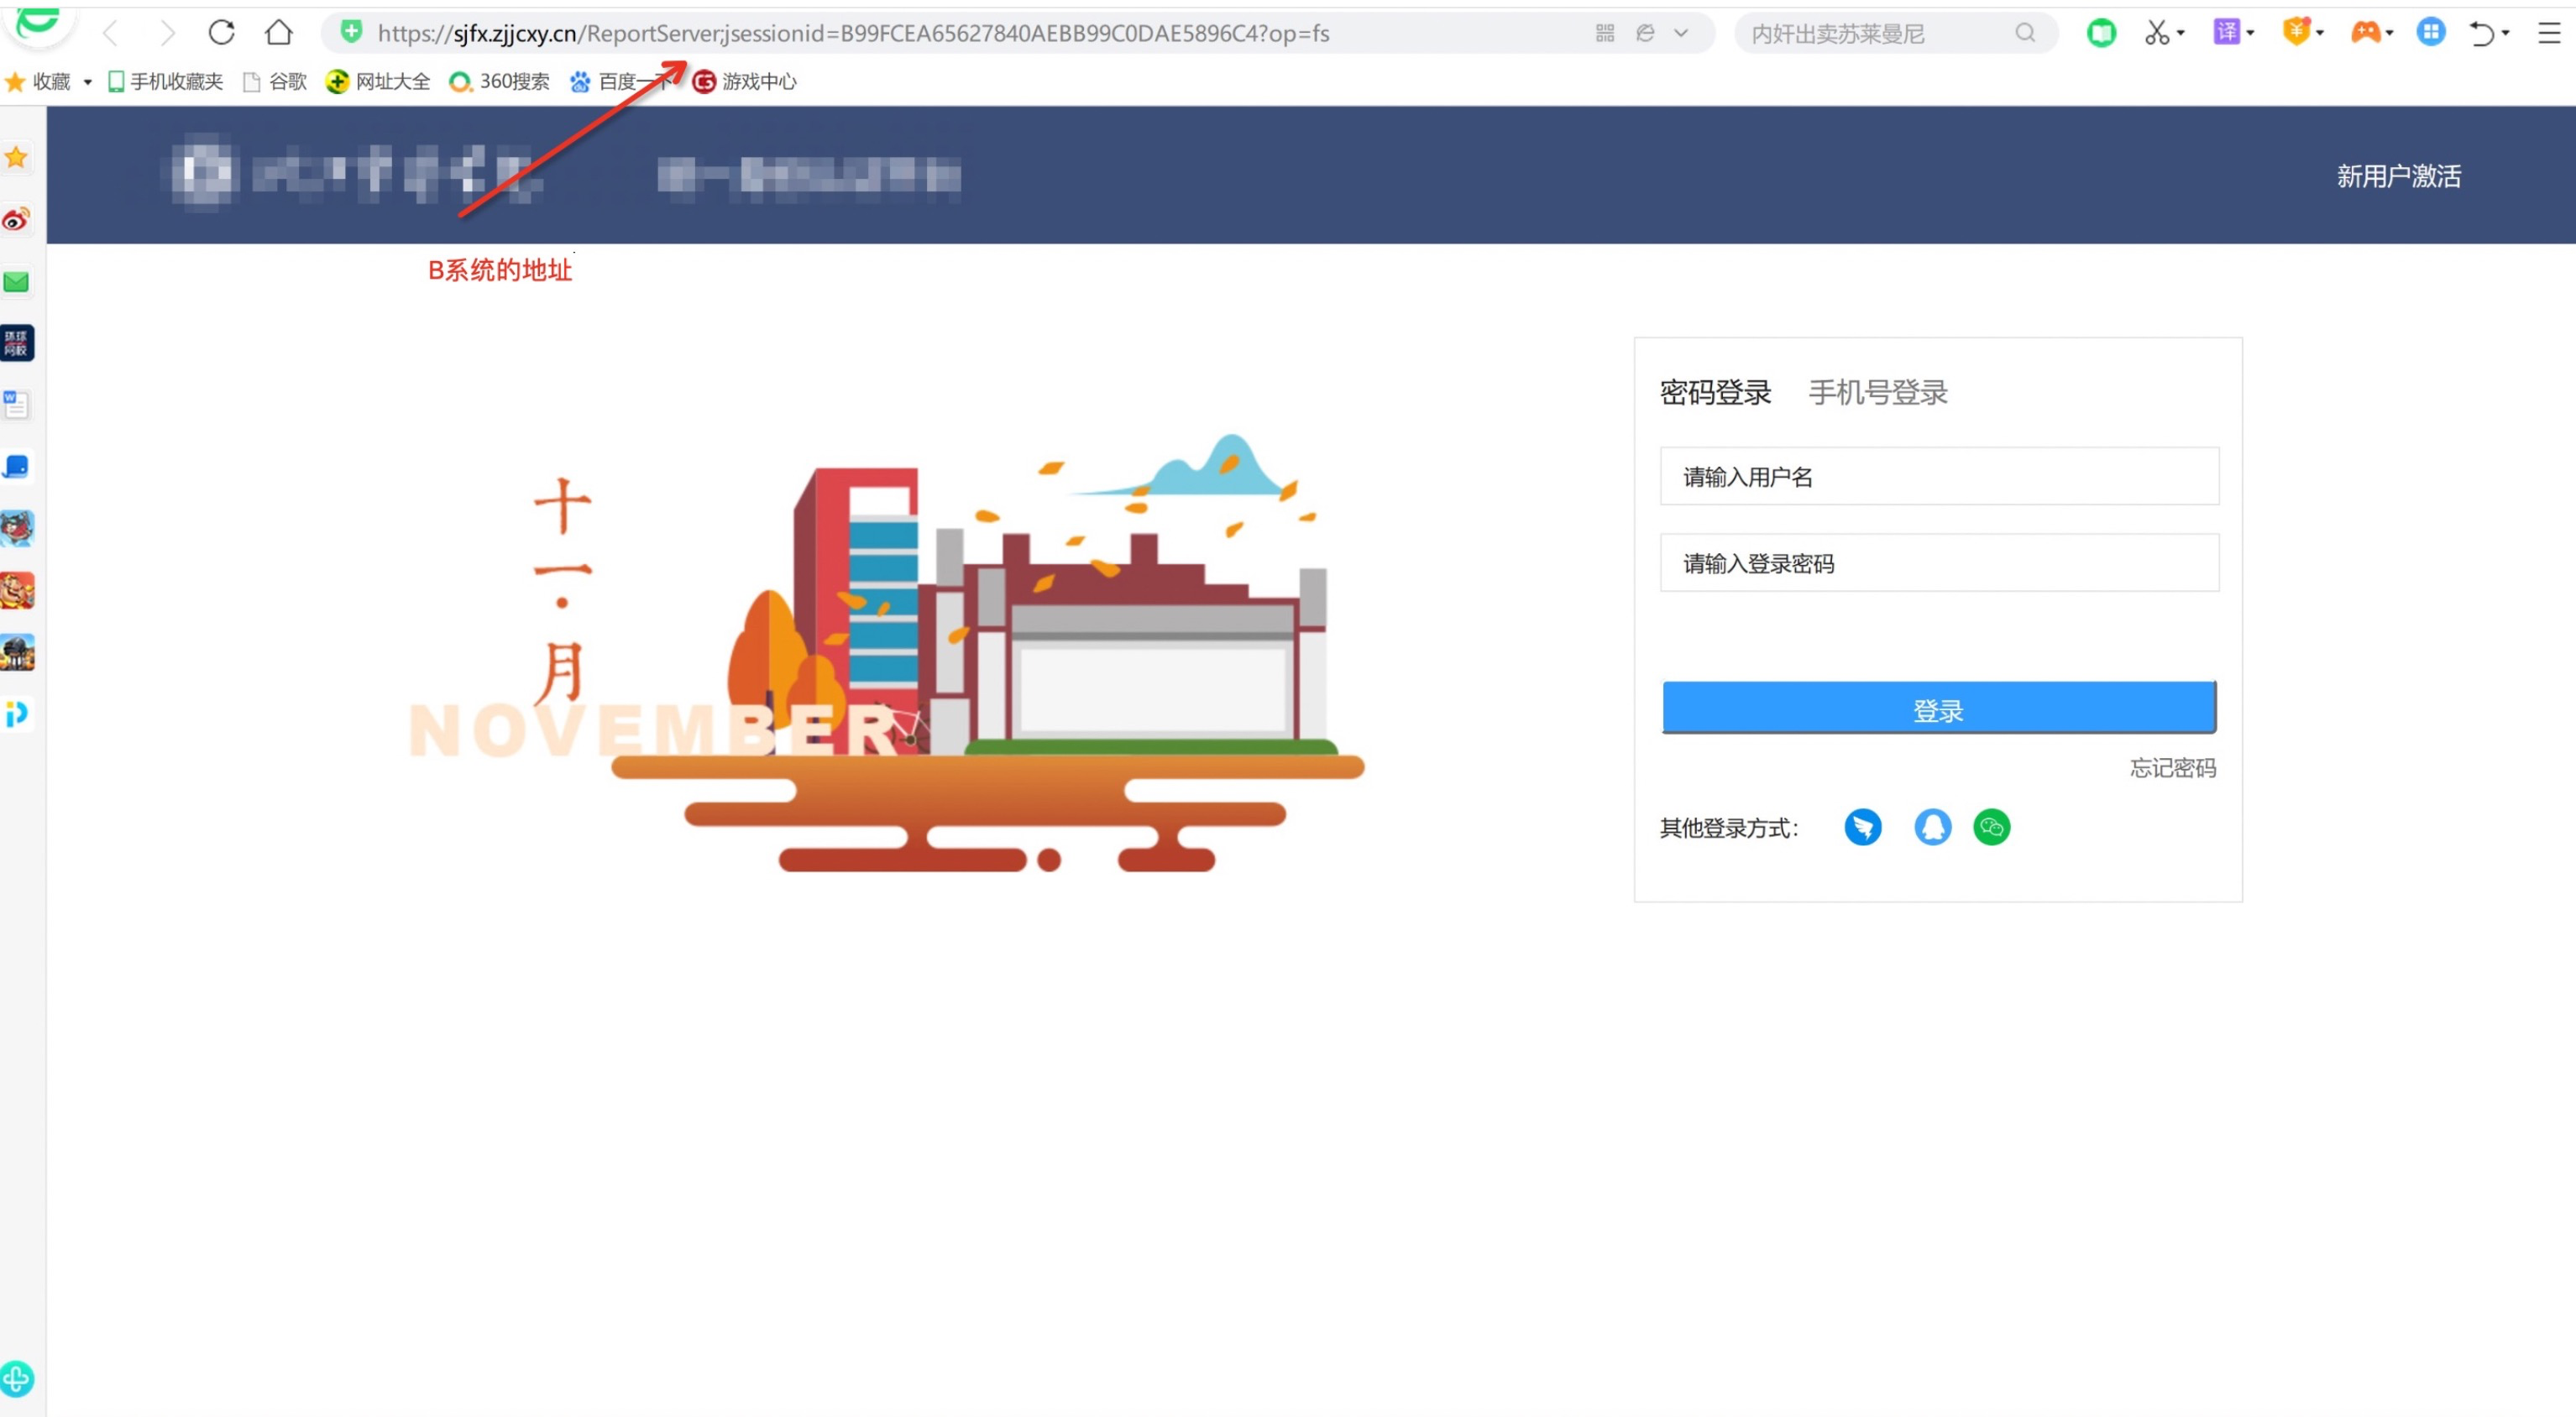This screenshot has width=2576, height=1417.
Task: Open the 环球网校 sidebar icon
Action: pyautogui.click(x=16, y=343)
